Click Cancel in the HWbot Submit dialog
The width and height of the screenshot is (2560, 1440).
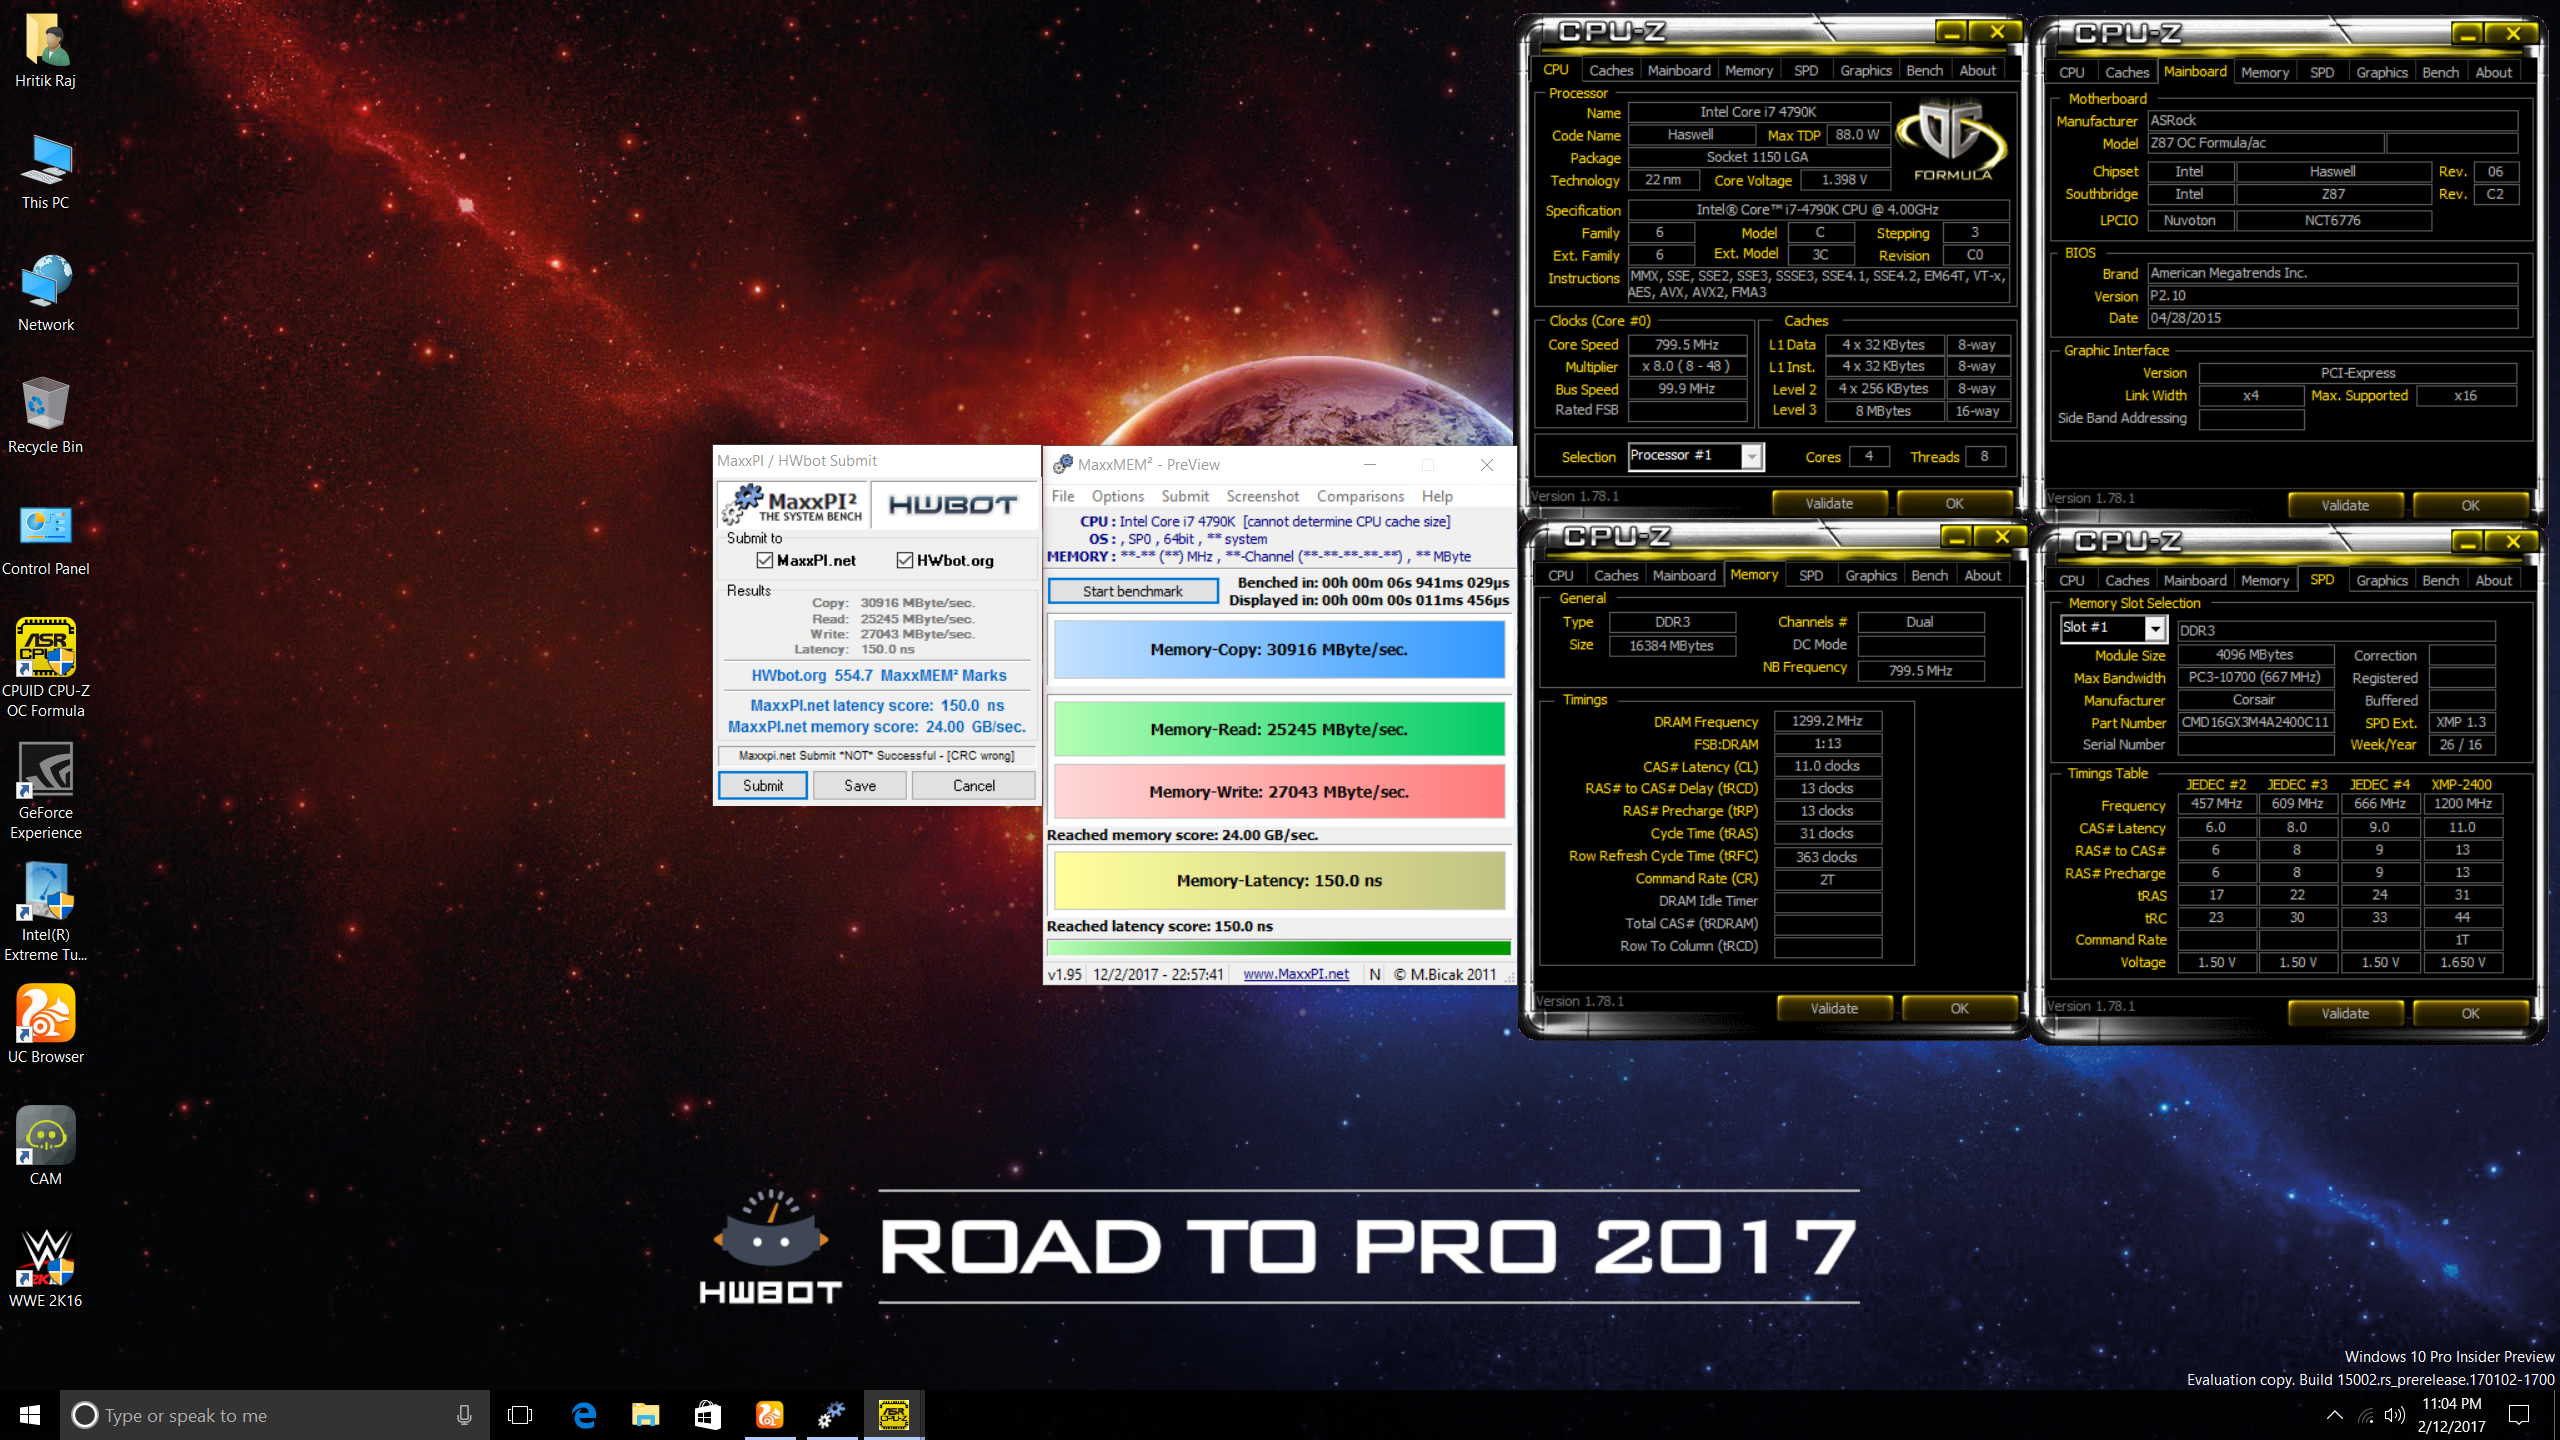974,785
